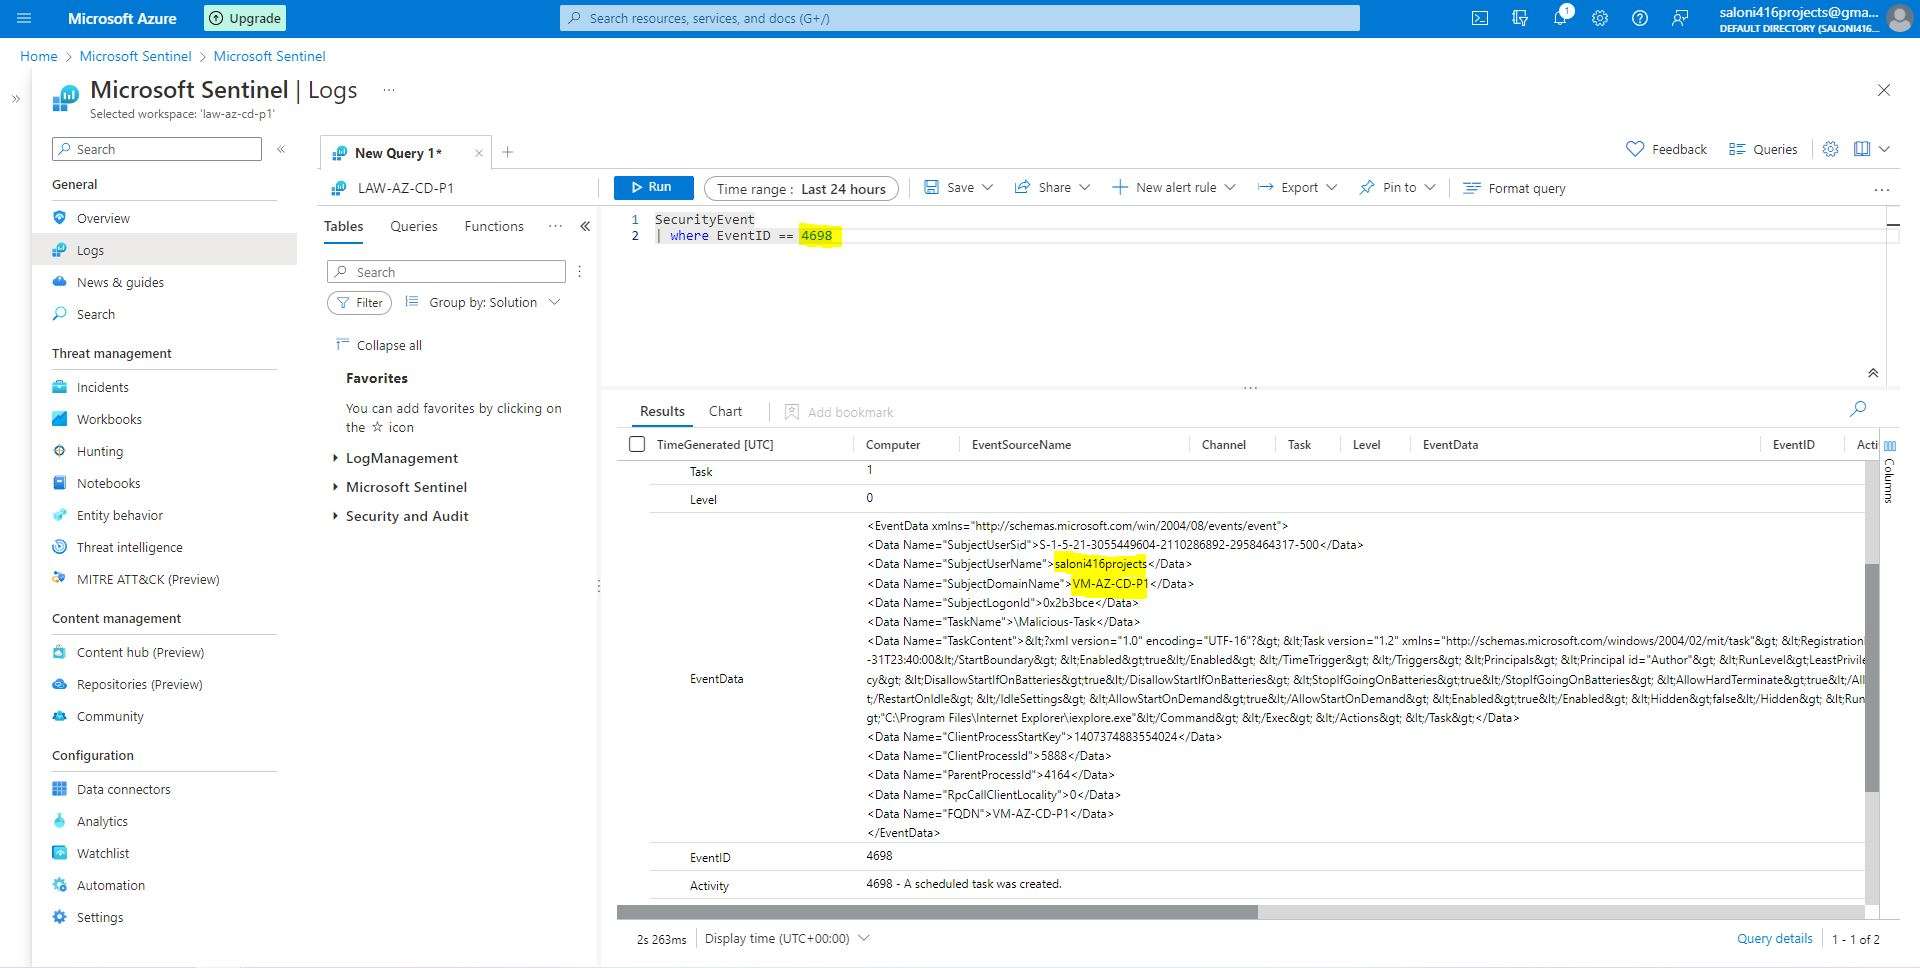
Task: Expand the Security and Audit group
Action: click(x=406, y=516)
